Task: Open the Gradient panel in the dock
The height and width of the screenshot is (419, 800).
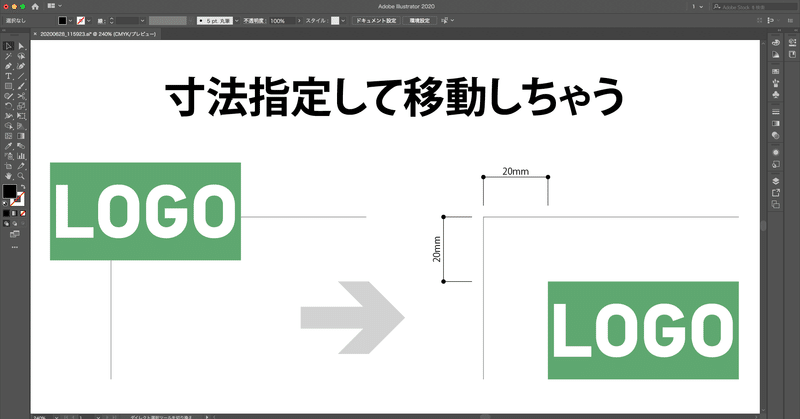Action: [776, 123]
